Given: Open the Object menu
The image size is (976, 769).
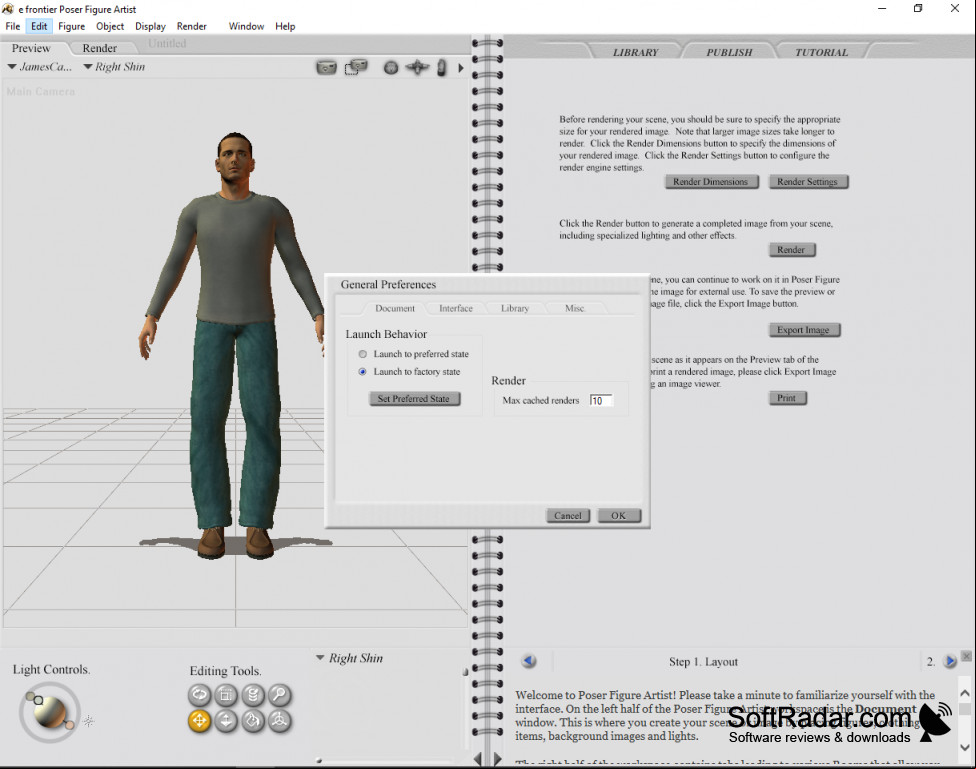Looking at the screenshot, I should coord(110,26).
